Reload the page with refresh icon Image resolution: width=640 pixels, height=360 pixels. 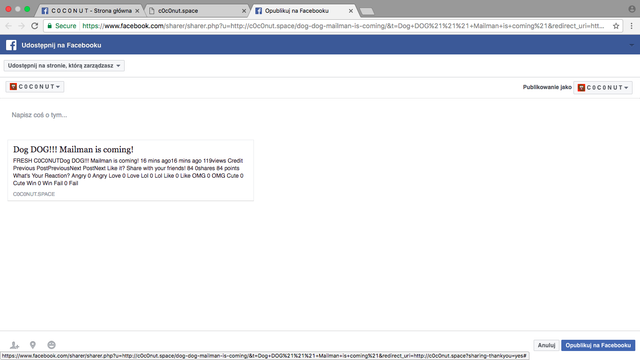[35, 26]
